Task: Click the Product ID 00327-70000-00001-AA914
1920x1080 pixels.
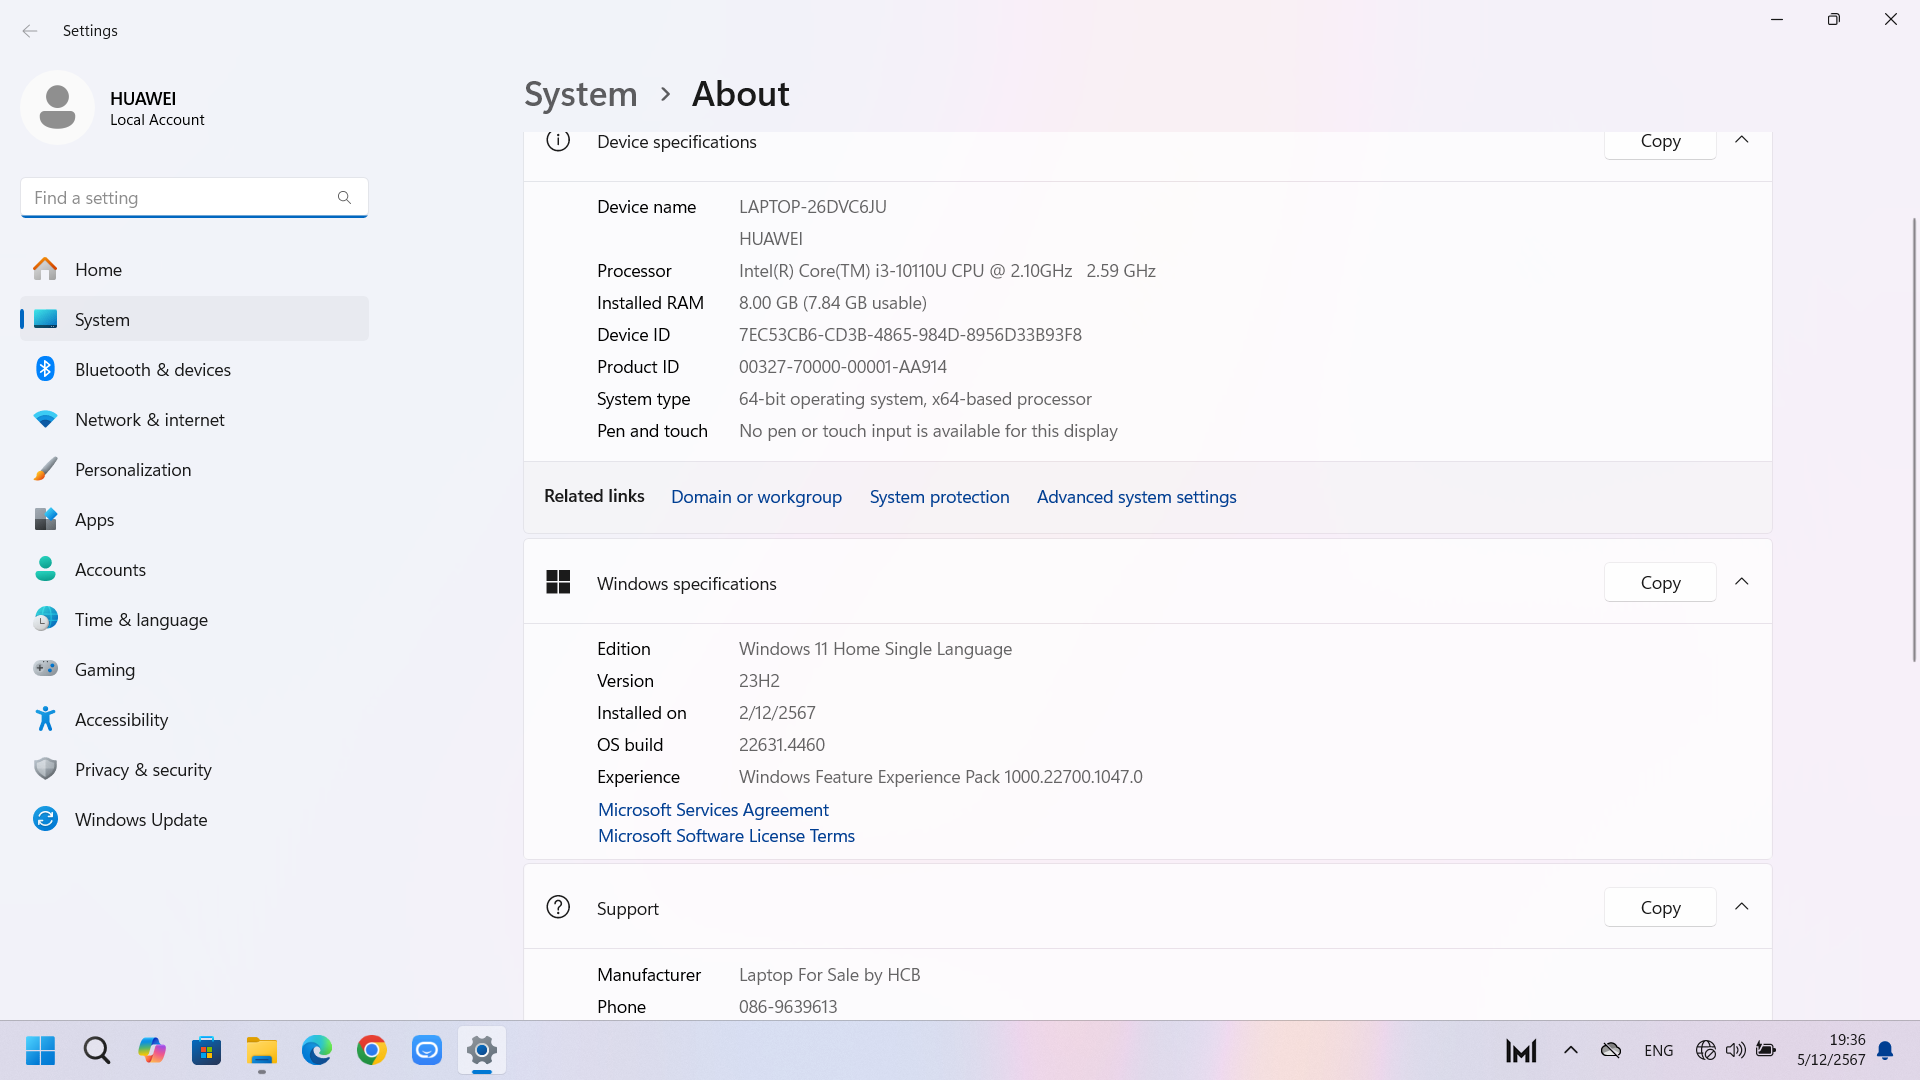Action: [842, 367]
